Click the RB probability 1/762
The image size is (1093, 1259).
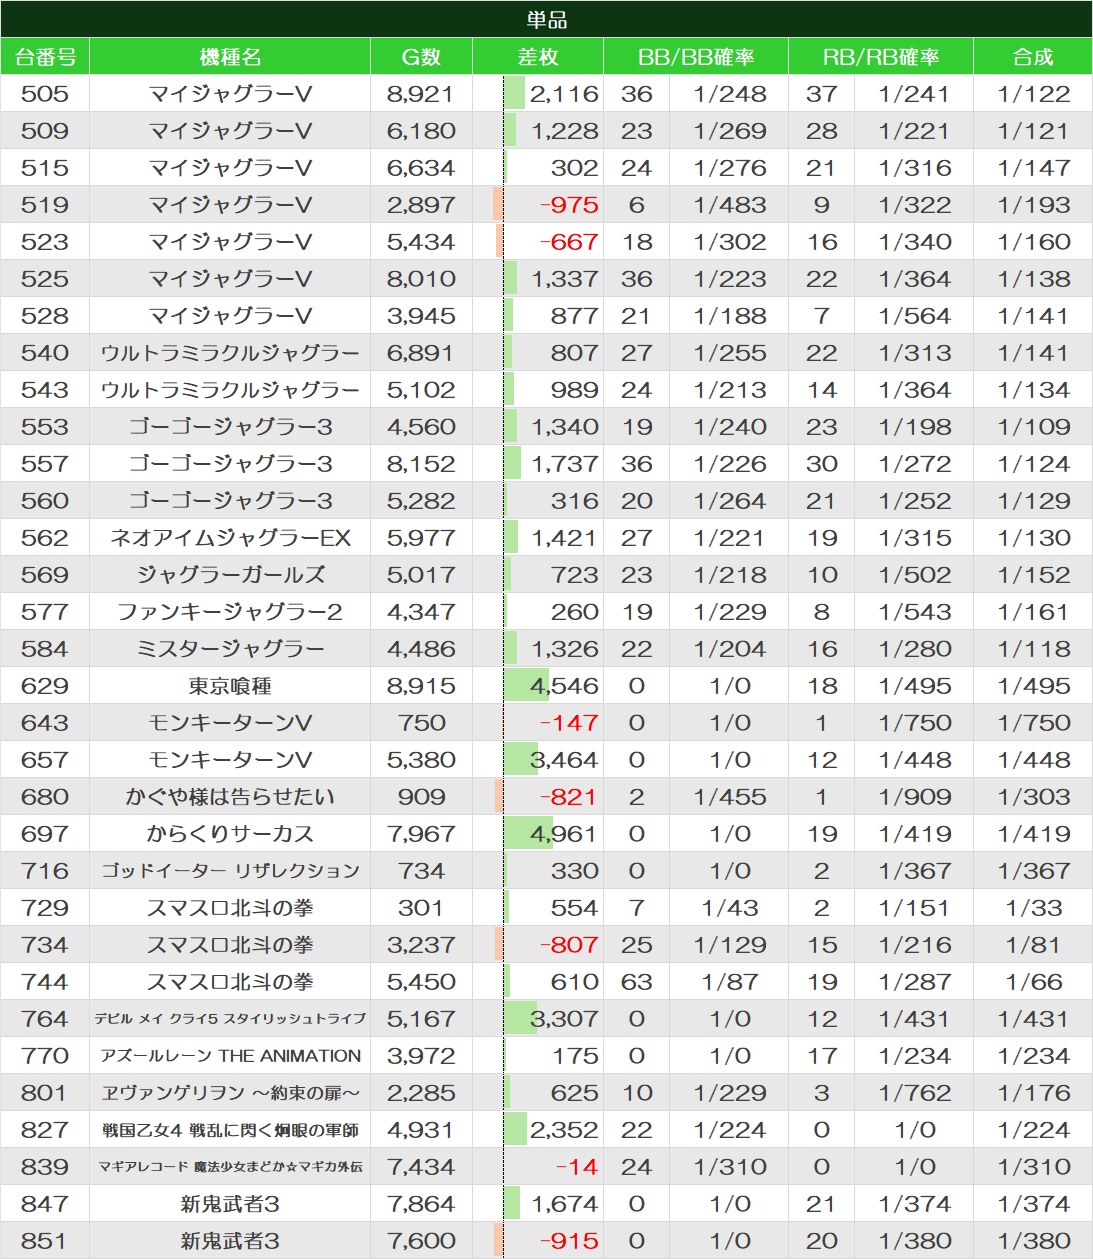[x=915, y=1093]
